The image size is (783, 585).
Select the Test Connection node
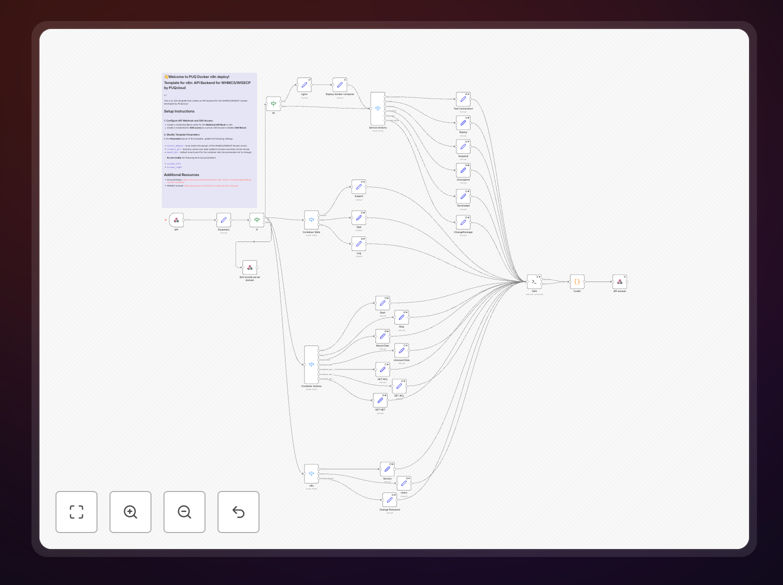tap(463, 99)
